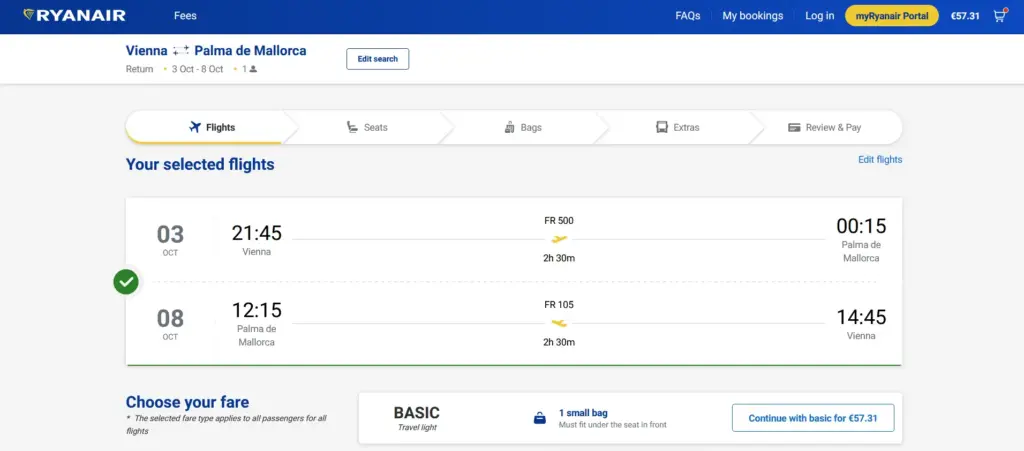Open the Ryanair home logo
The width and height of the screenshot is (1024, 451).
click(x=74, y=16)
